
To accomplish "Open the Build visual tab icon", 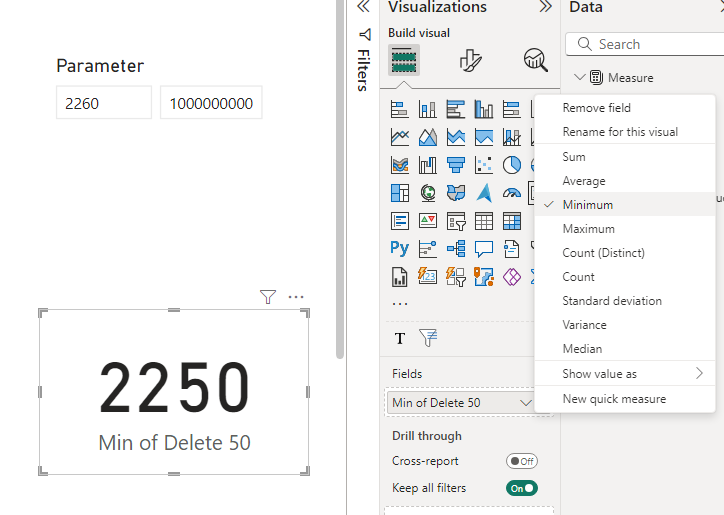I will tap(404, 60).
